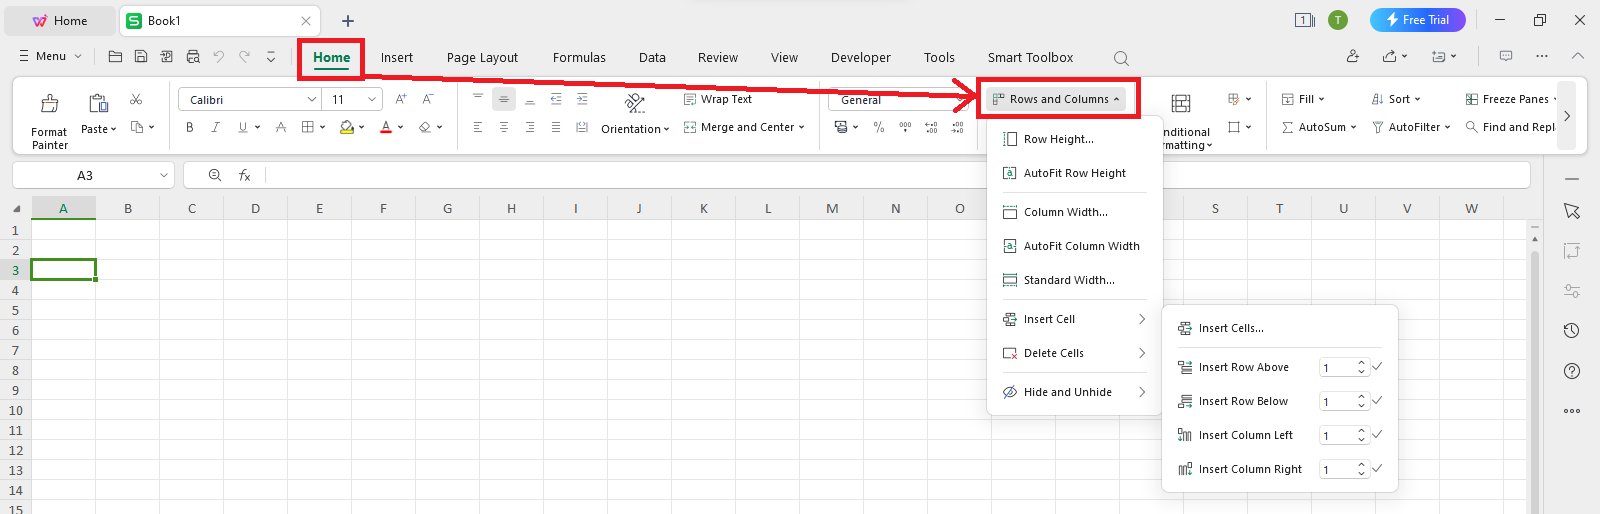Click the Cut scissors icon
Screen dimensions: 1600x514
tap(136, 99)
